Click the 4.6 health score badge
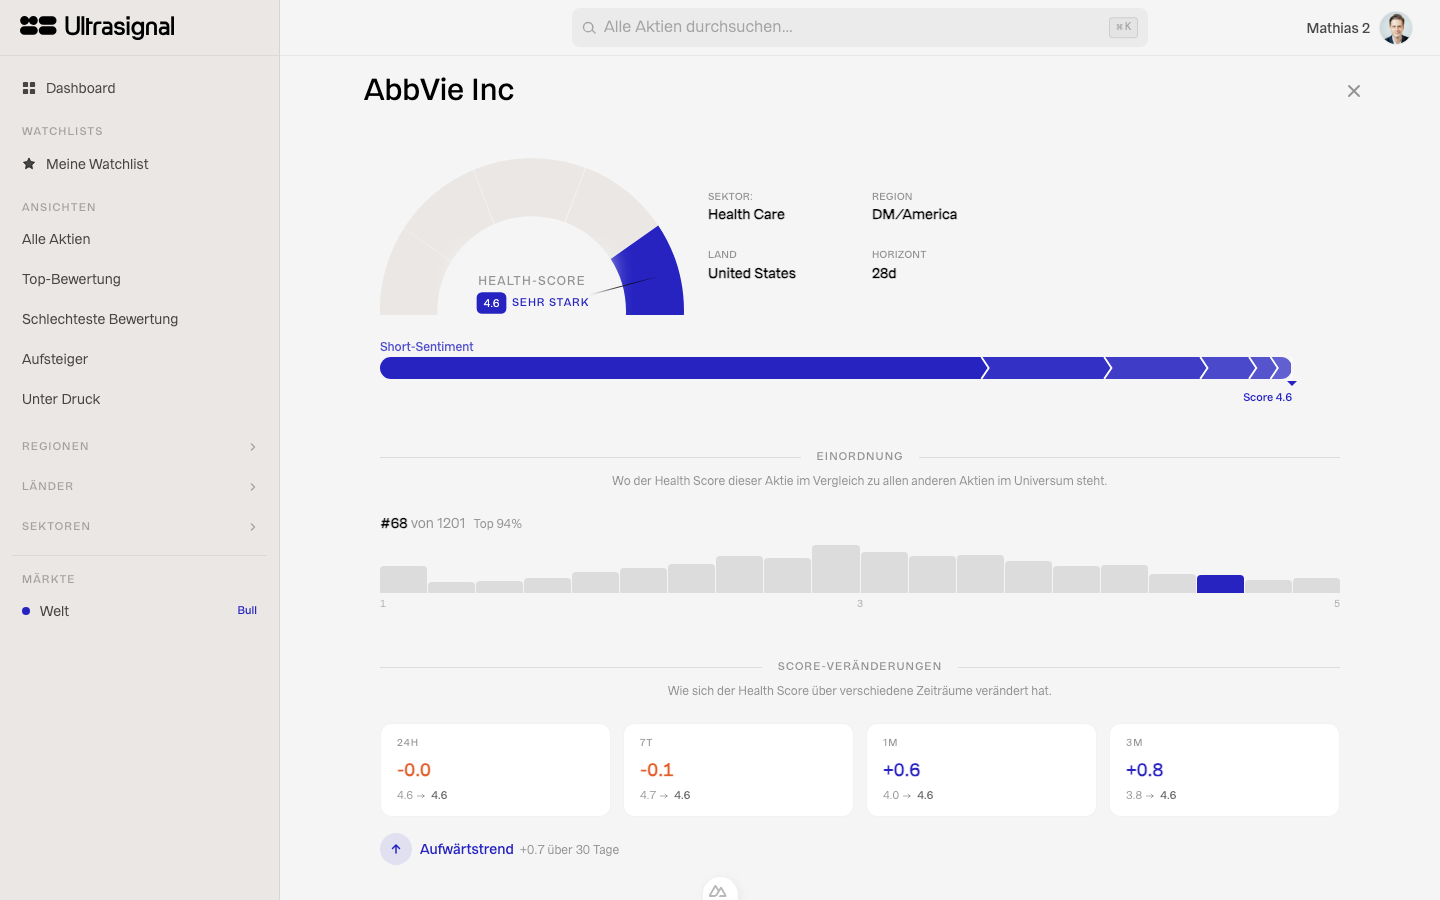The width and height of the screenshot is (1440, 900). (x=491, y=303)
